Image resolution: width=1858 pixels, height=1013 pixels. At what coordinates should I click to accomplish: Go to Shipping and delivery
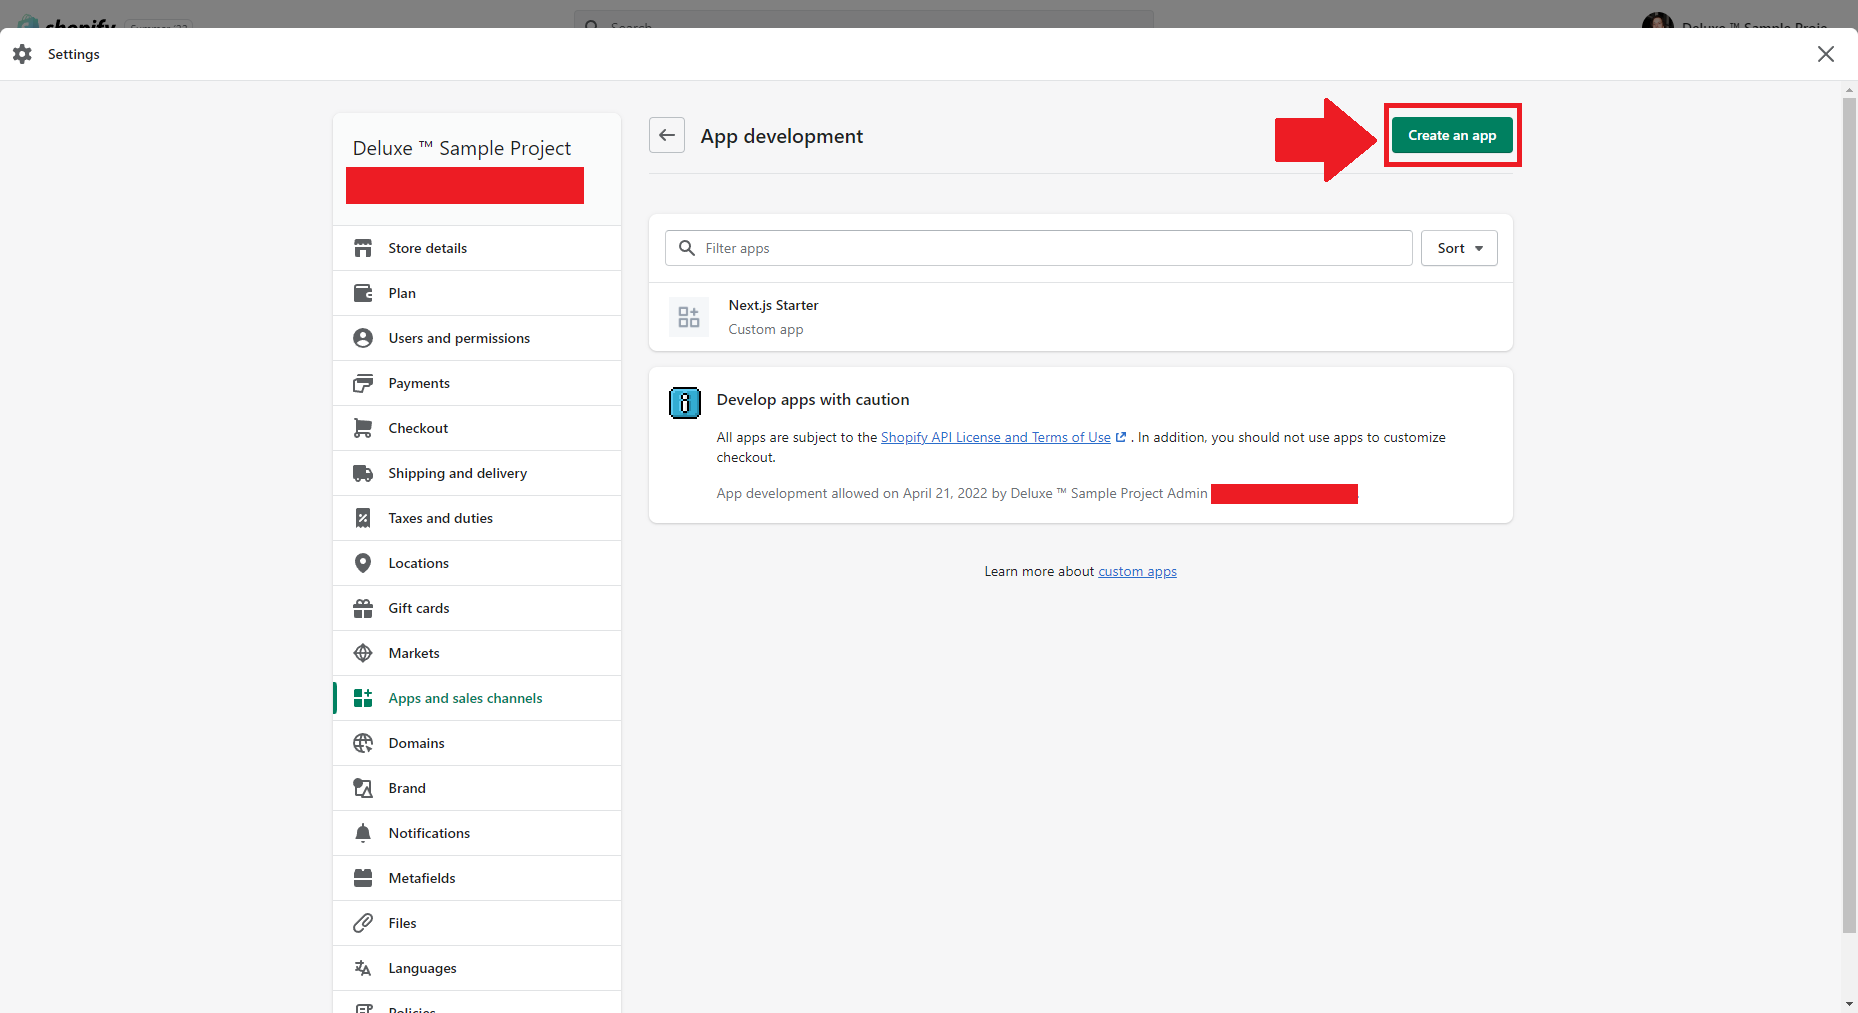pos(477,473)
